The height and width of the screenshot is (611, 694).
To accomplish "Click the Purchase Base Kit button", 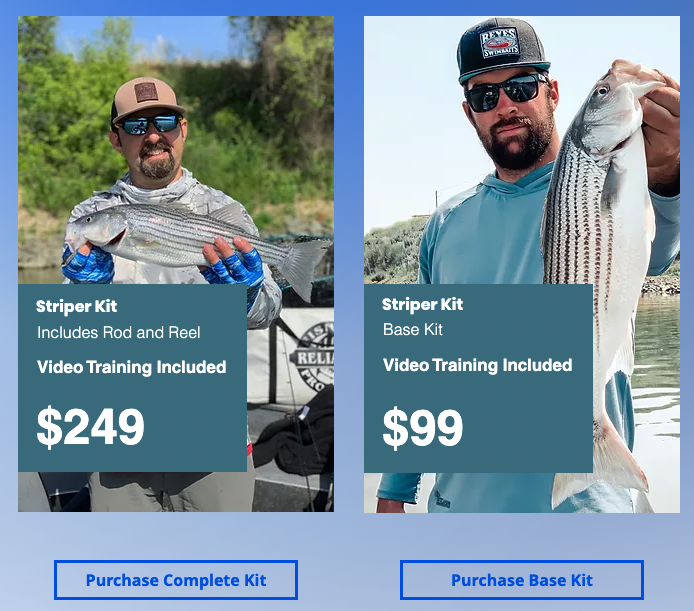I will [522, 580].
